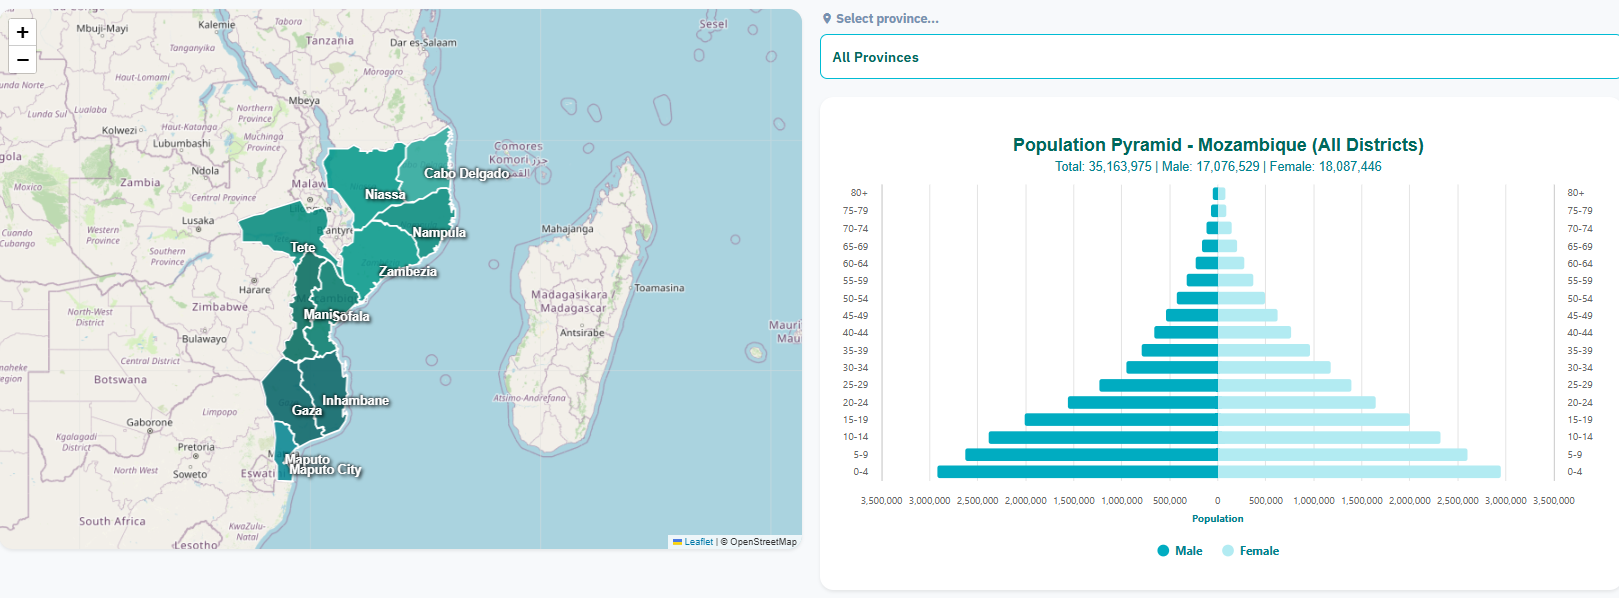Viewport: 1619px width, 598px height.
Task: Click the left 40-44 axis label
Action: click(x=855, y=333)
